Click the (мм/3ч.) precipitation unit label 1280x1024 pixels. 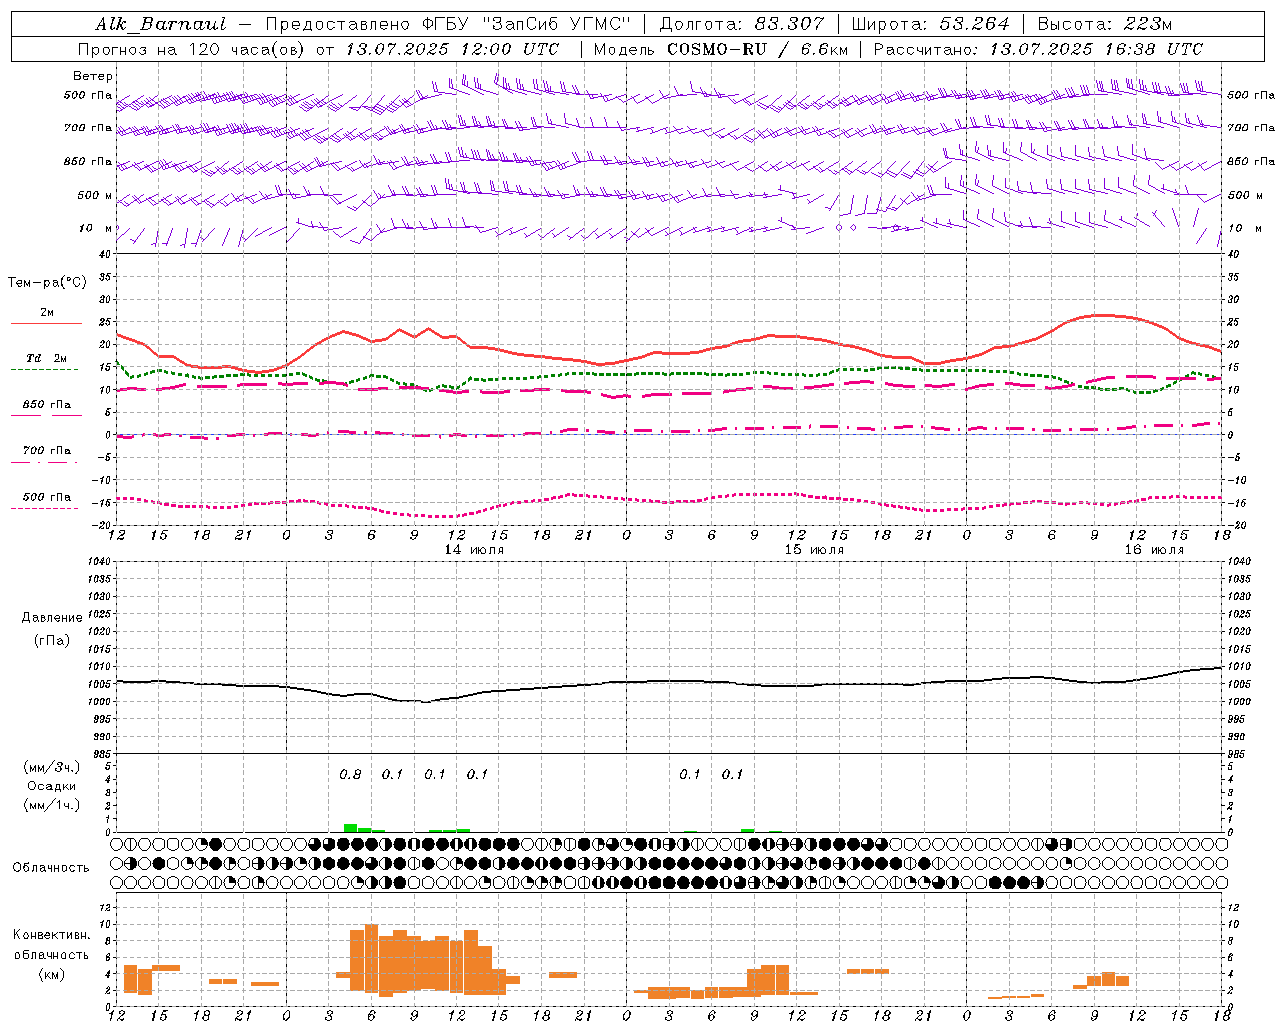[x=52, y=767]
